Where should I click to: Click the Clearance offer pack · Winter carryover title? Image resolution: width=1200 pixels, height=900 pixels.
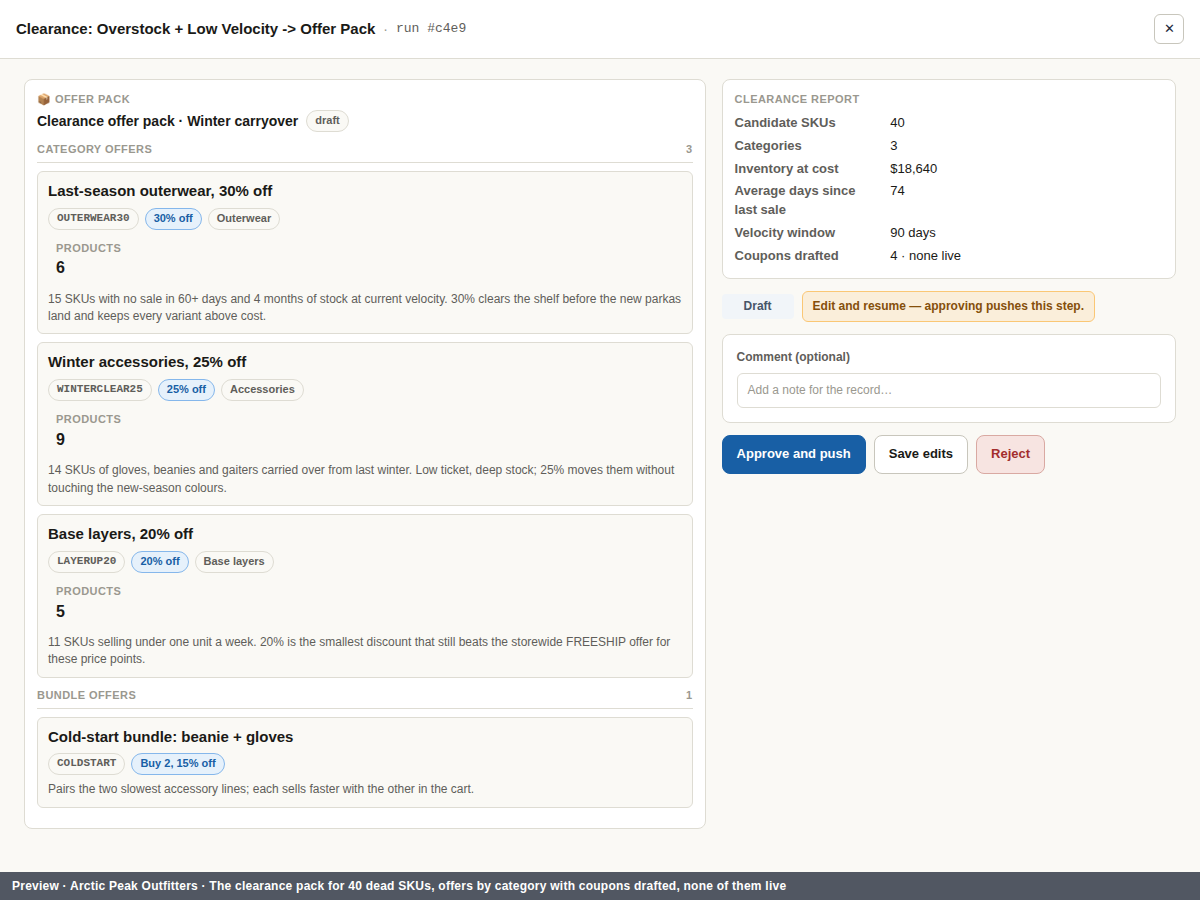(x=167, y=121)
